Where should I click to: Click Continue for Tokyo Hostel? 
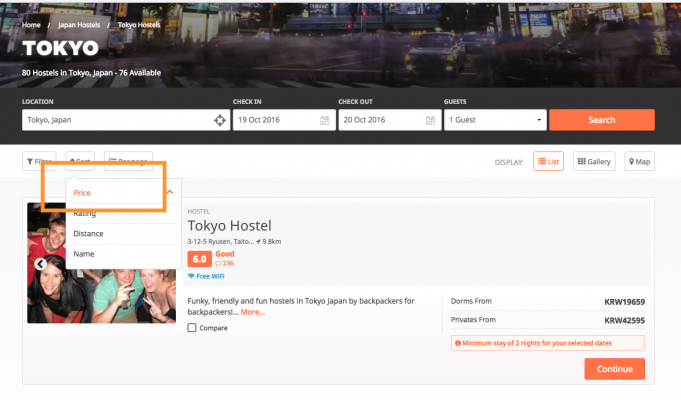point(614,368)
